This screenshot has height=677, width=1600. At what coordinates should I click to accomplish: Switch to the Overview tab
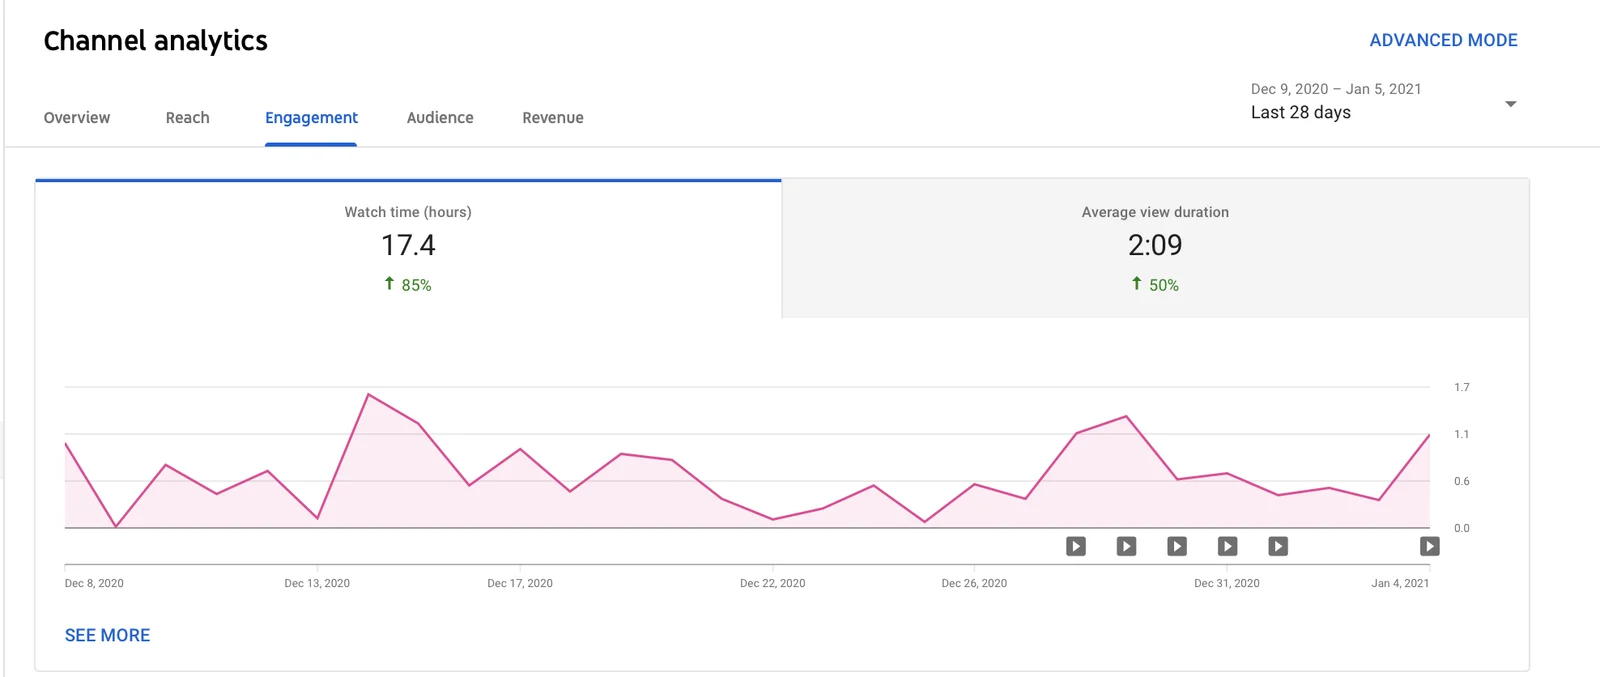(x=77, y=118)
